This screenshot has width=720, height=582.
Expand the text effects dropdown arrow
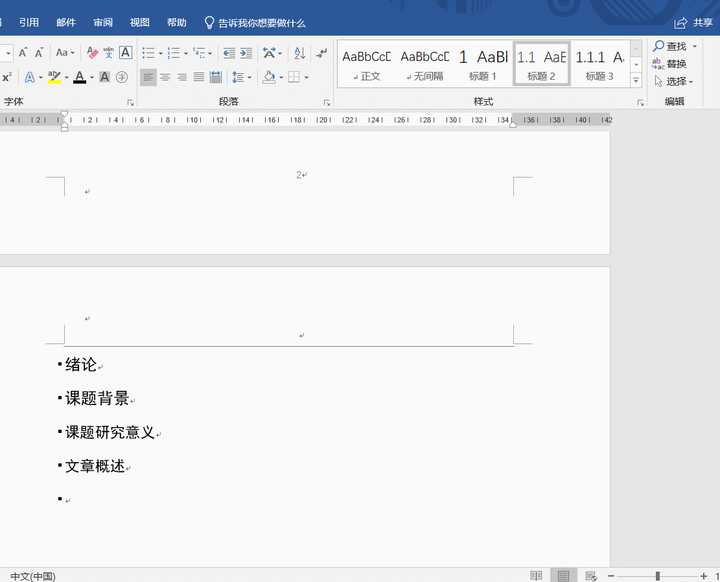tap(41, 78)
